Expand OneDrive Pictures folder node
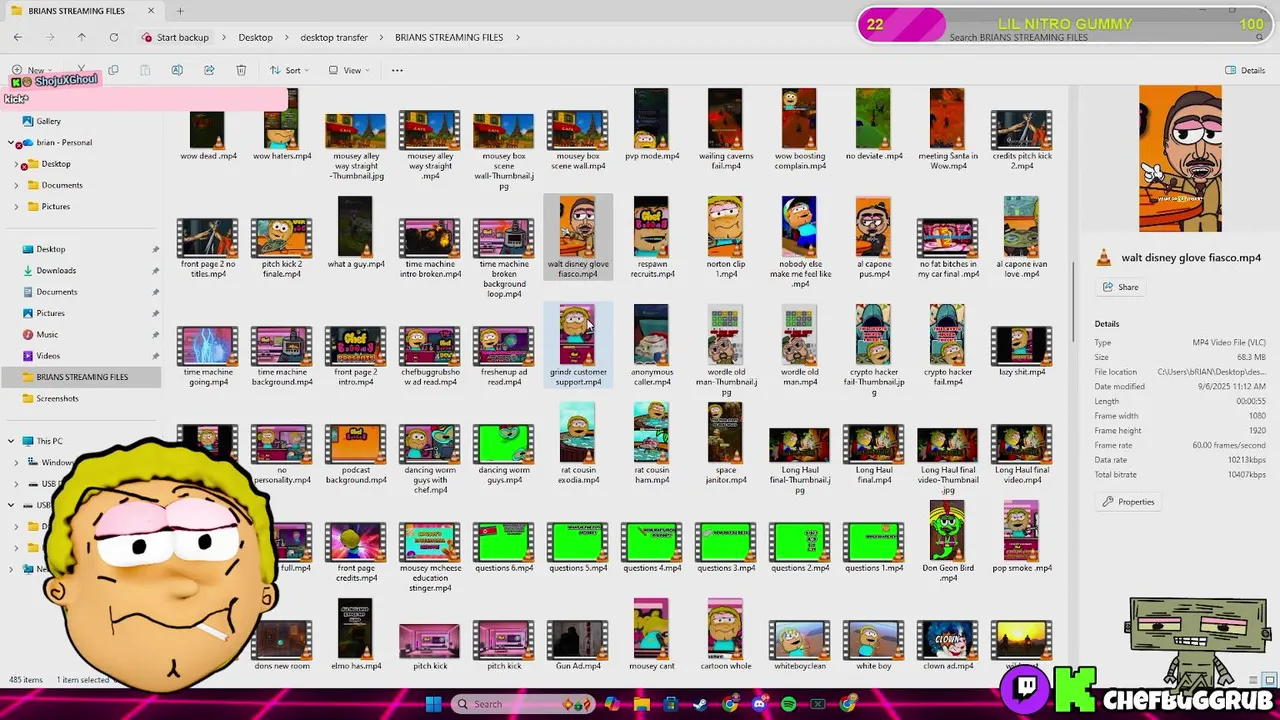1280x720 pixels. click(x=16, y=207)
